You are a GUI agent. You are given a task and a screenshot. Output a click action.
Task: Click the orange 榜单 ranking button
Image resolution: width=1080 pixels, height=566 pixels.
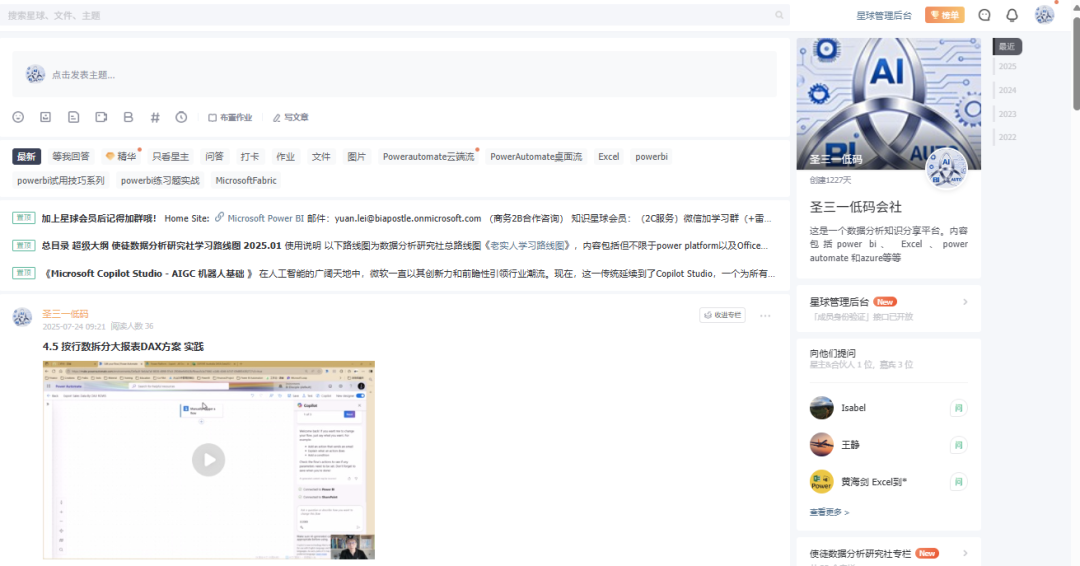[944, 15]
